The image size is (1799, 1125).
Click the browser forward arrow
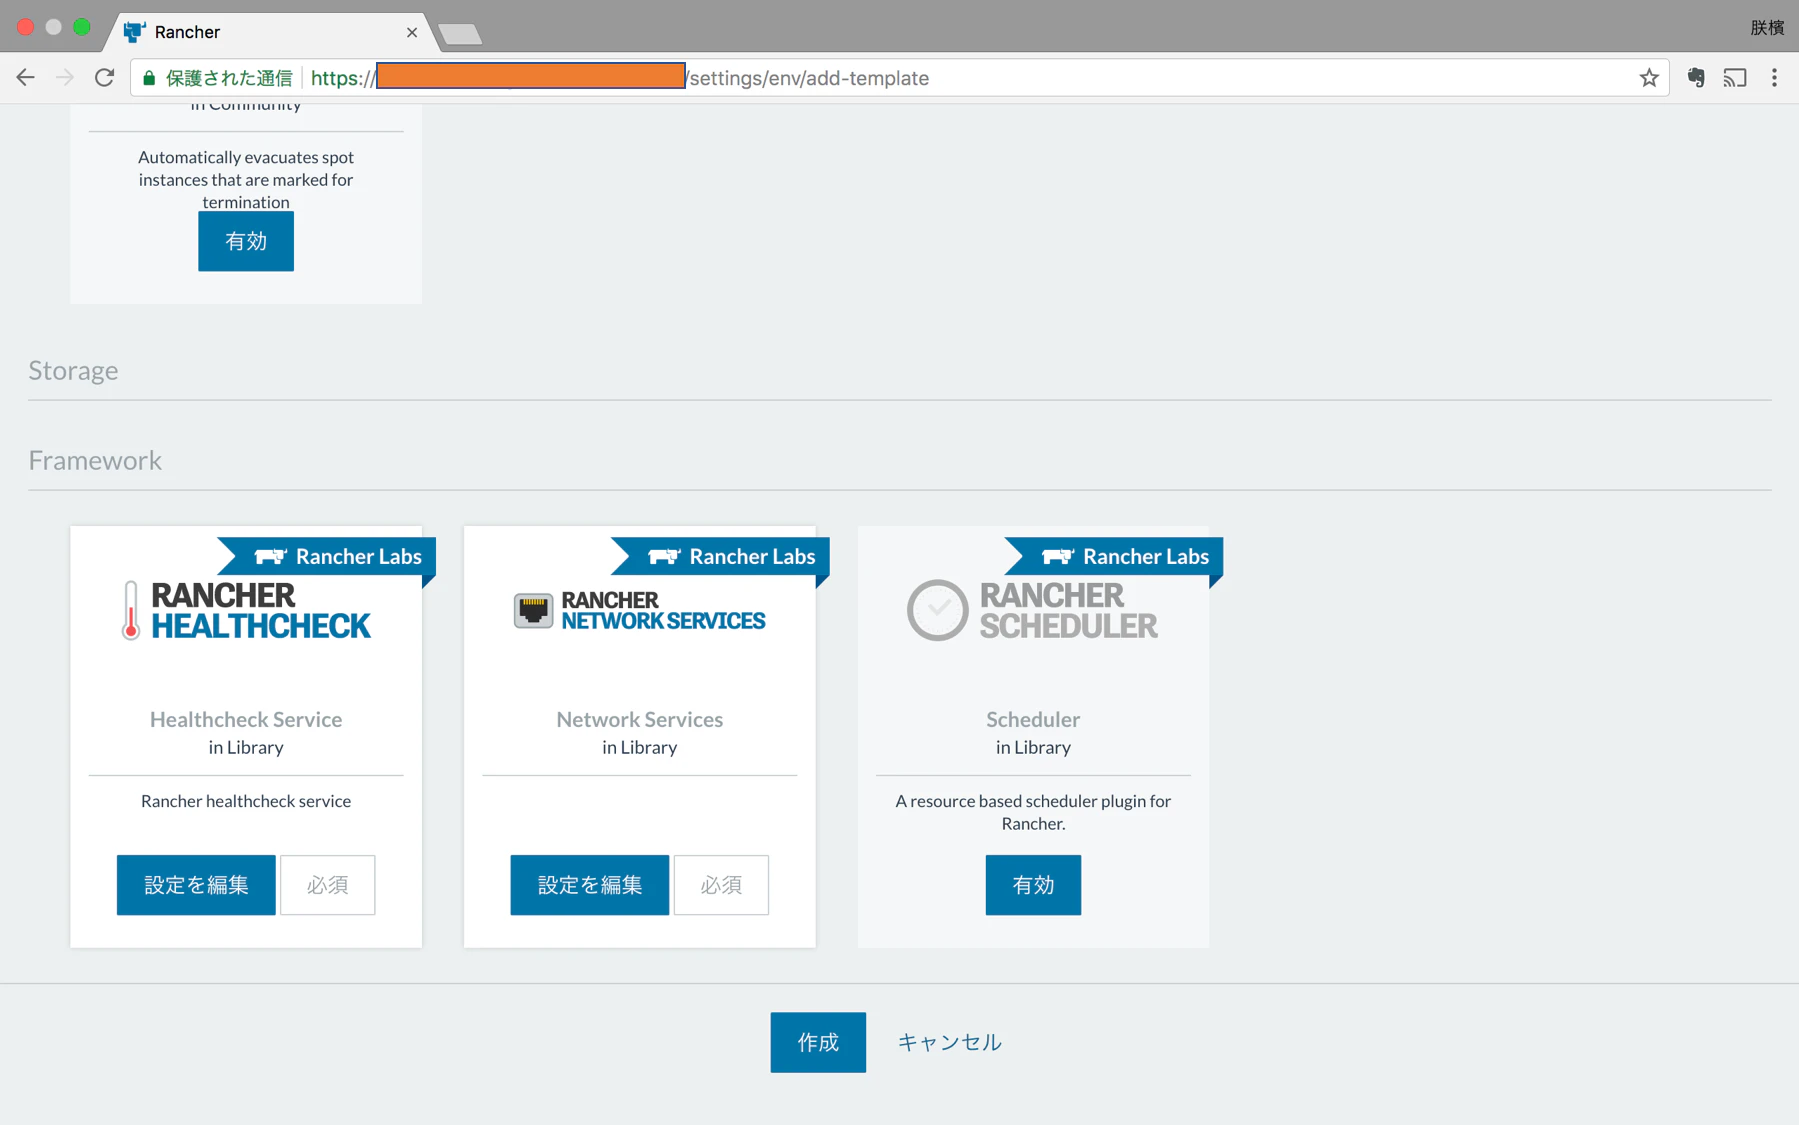click(x=65, y=78)
